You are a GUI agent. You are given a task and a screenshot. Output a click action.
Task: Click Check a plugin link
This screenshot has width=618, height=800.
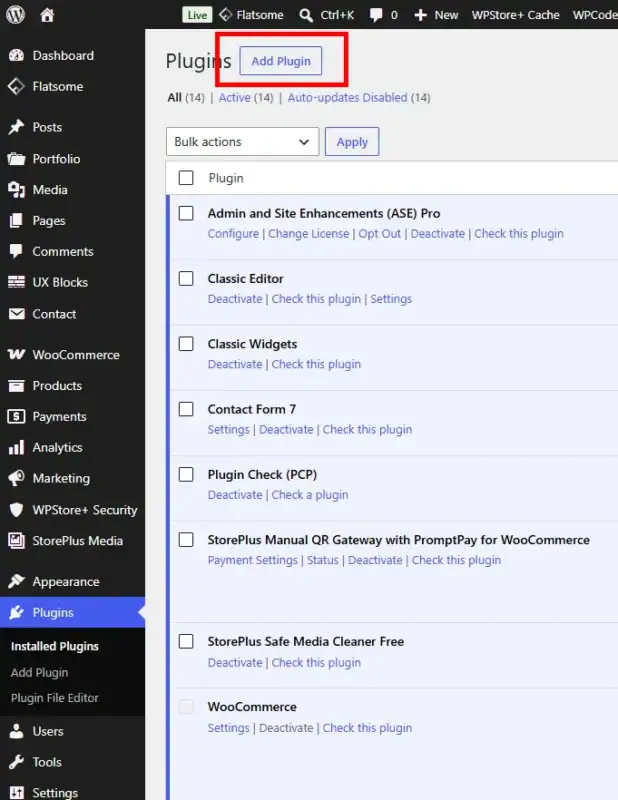310,495
